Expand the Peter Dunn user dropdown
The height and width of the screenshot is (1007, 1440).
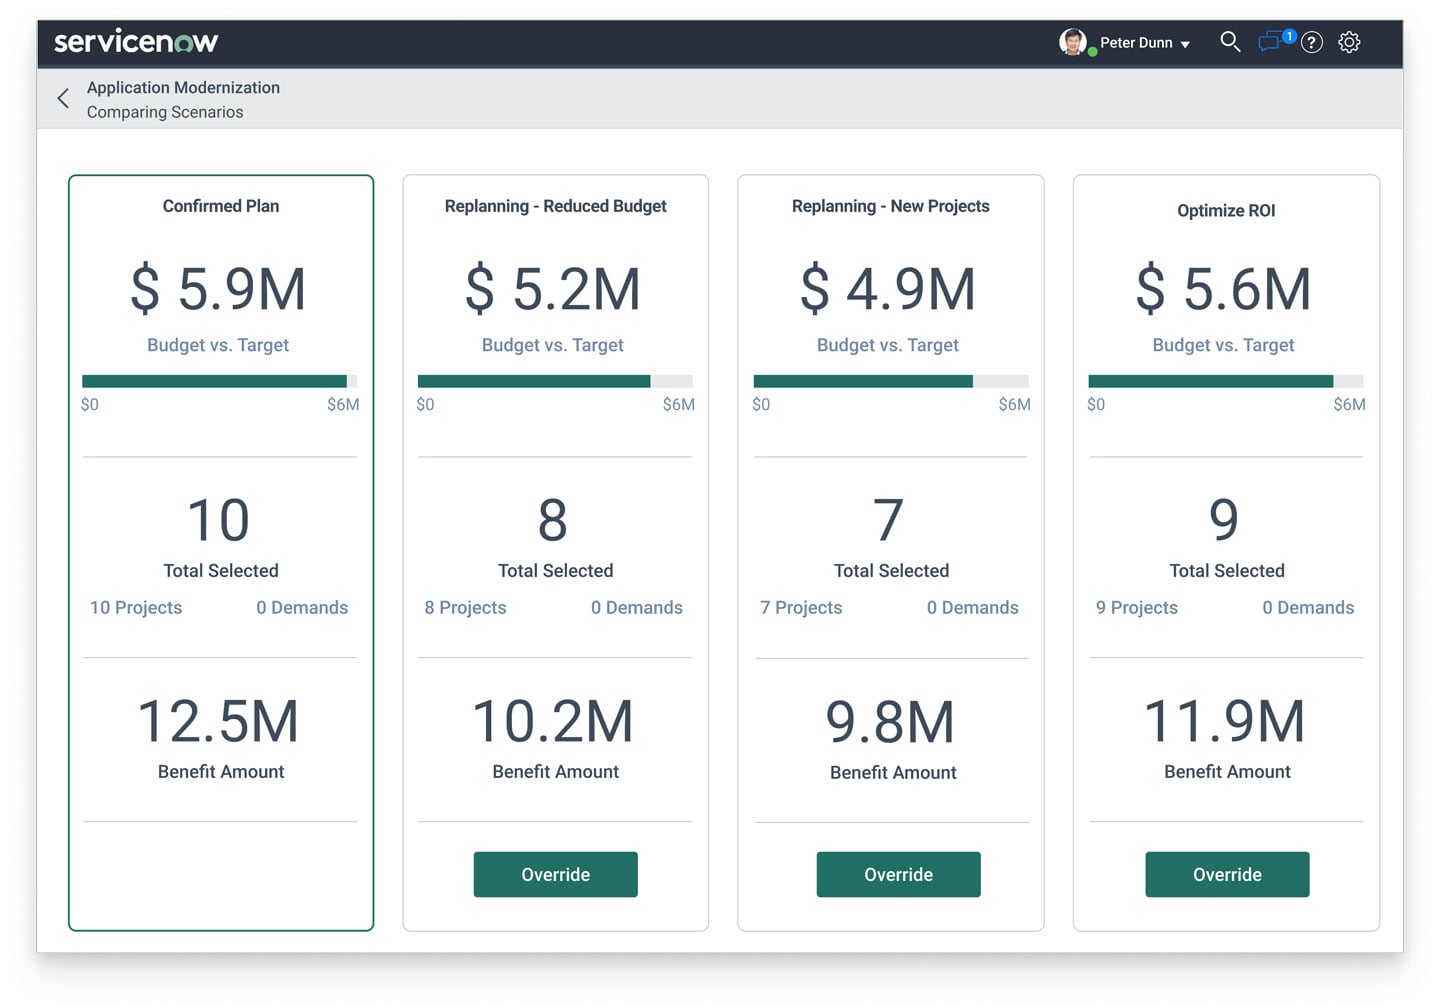(1185, 44)
